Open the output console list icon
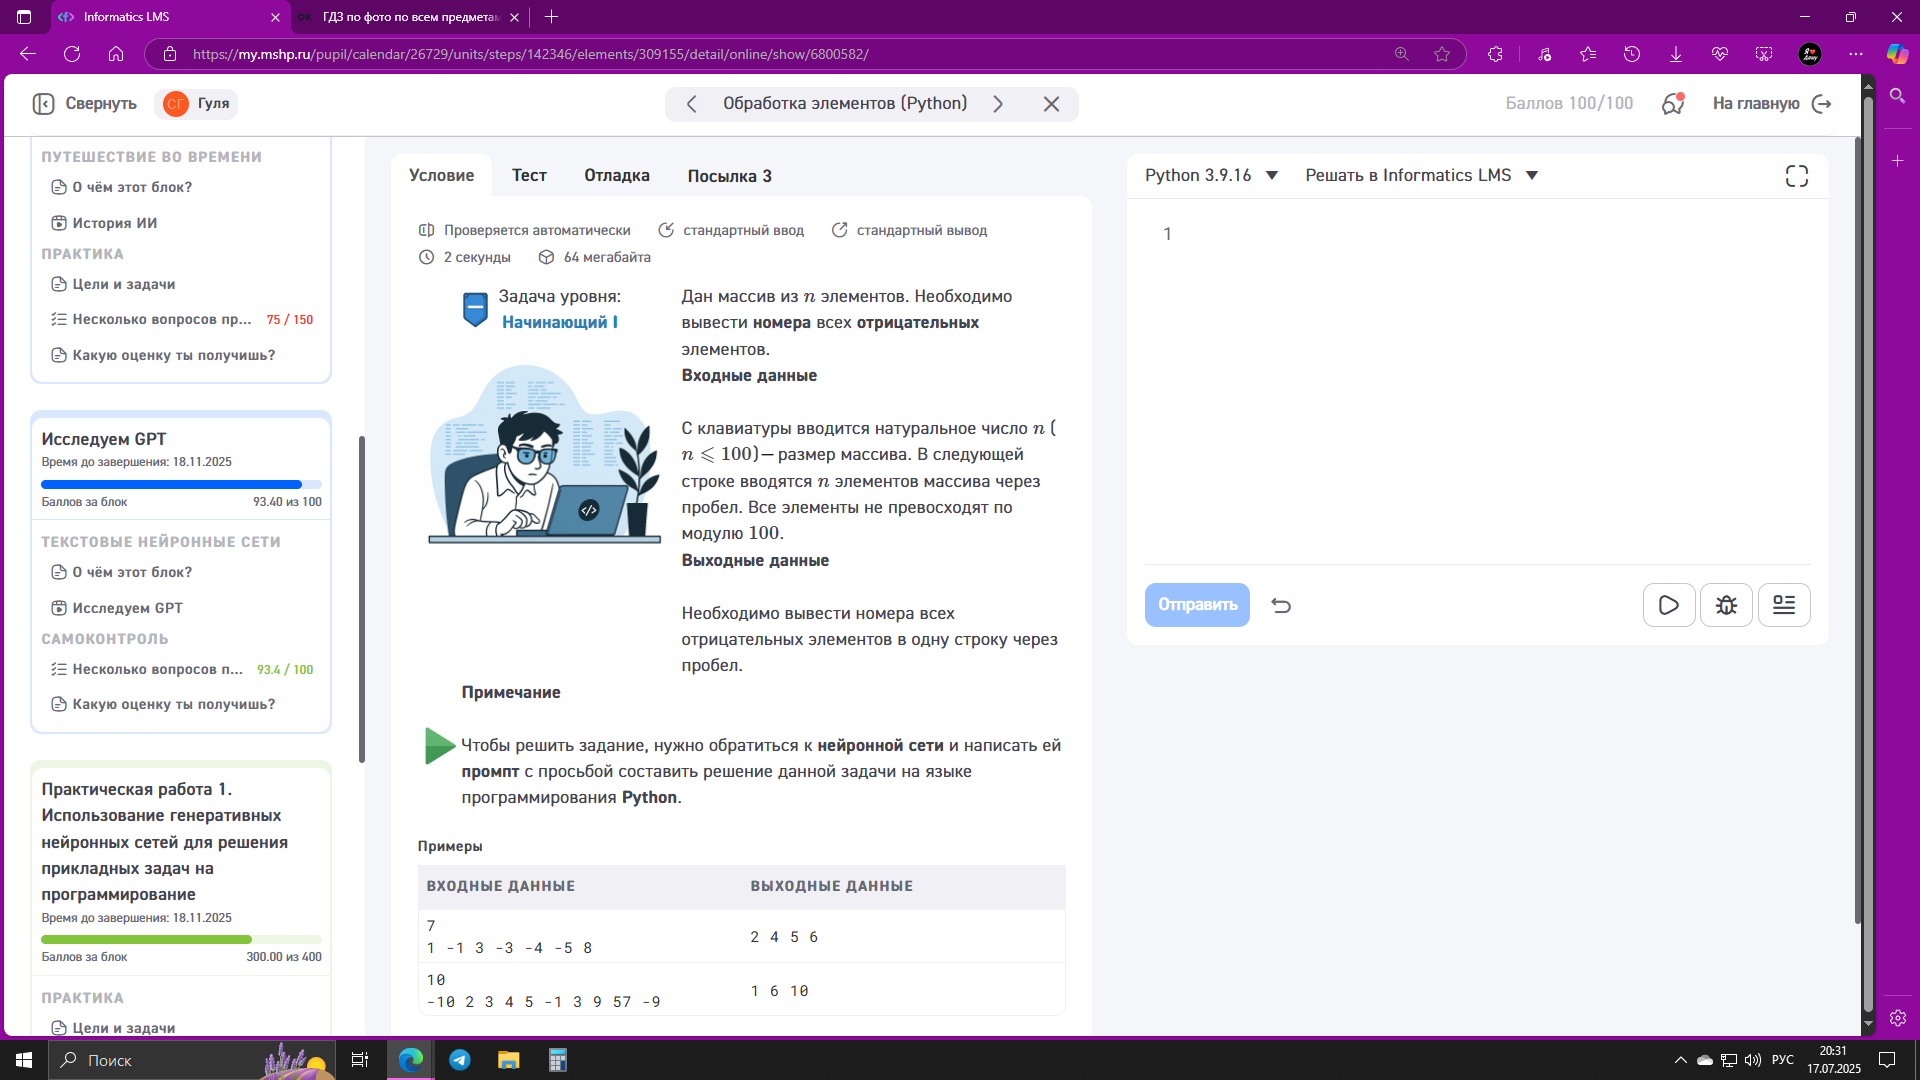 1784,605
